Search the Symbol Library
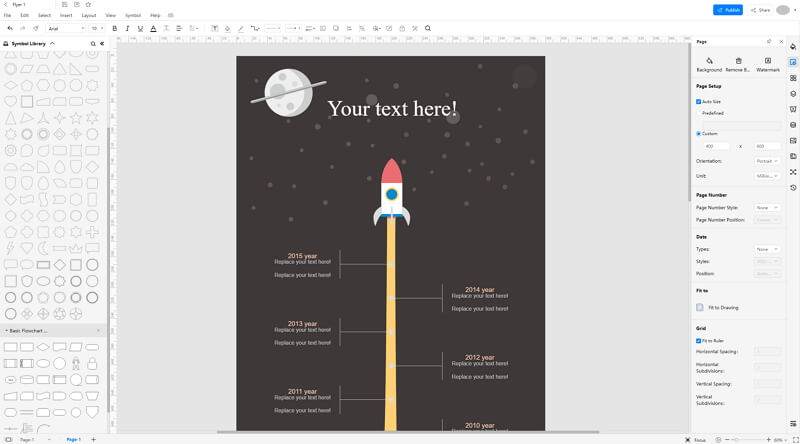The height and width of the screenshot is (444, 800). pyautogui.click(x=93, y=44)
